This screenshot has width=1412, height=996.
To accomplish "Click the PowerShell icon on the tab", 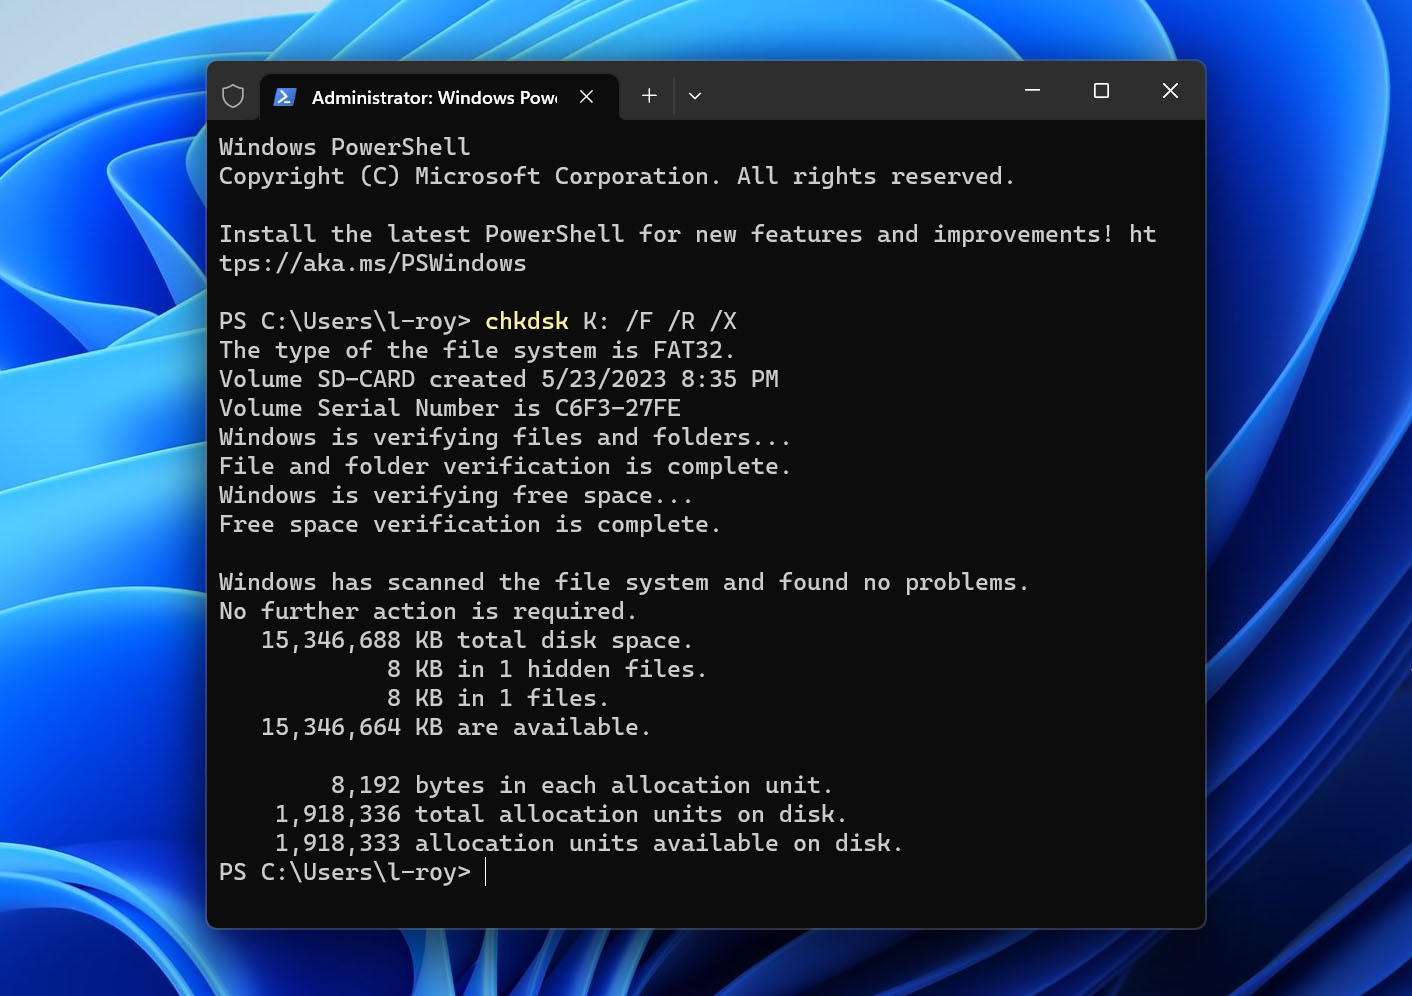I will point(284,97).
